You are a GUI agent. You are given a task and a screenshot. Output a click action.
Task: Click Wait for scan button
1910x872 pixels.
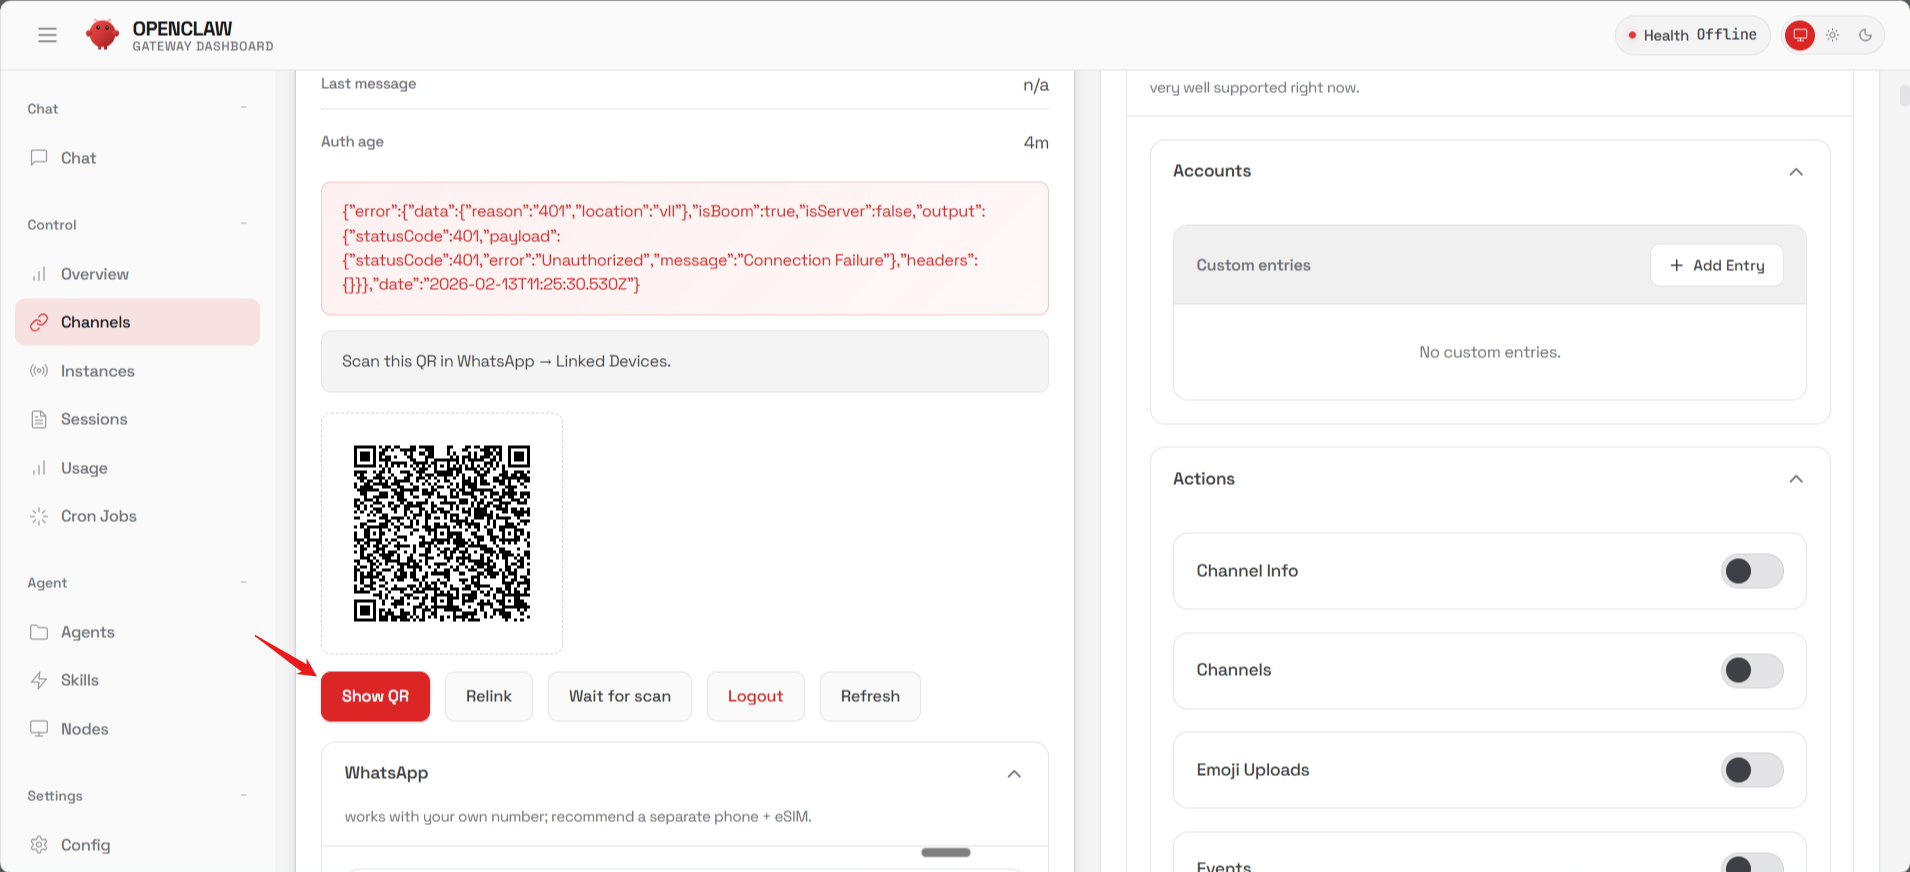(620, 696)
